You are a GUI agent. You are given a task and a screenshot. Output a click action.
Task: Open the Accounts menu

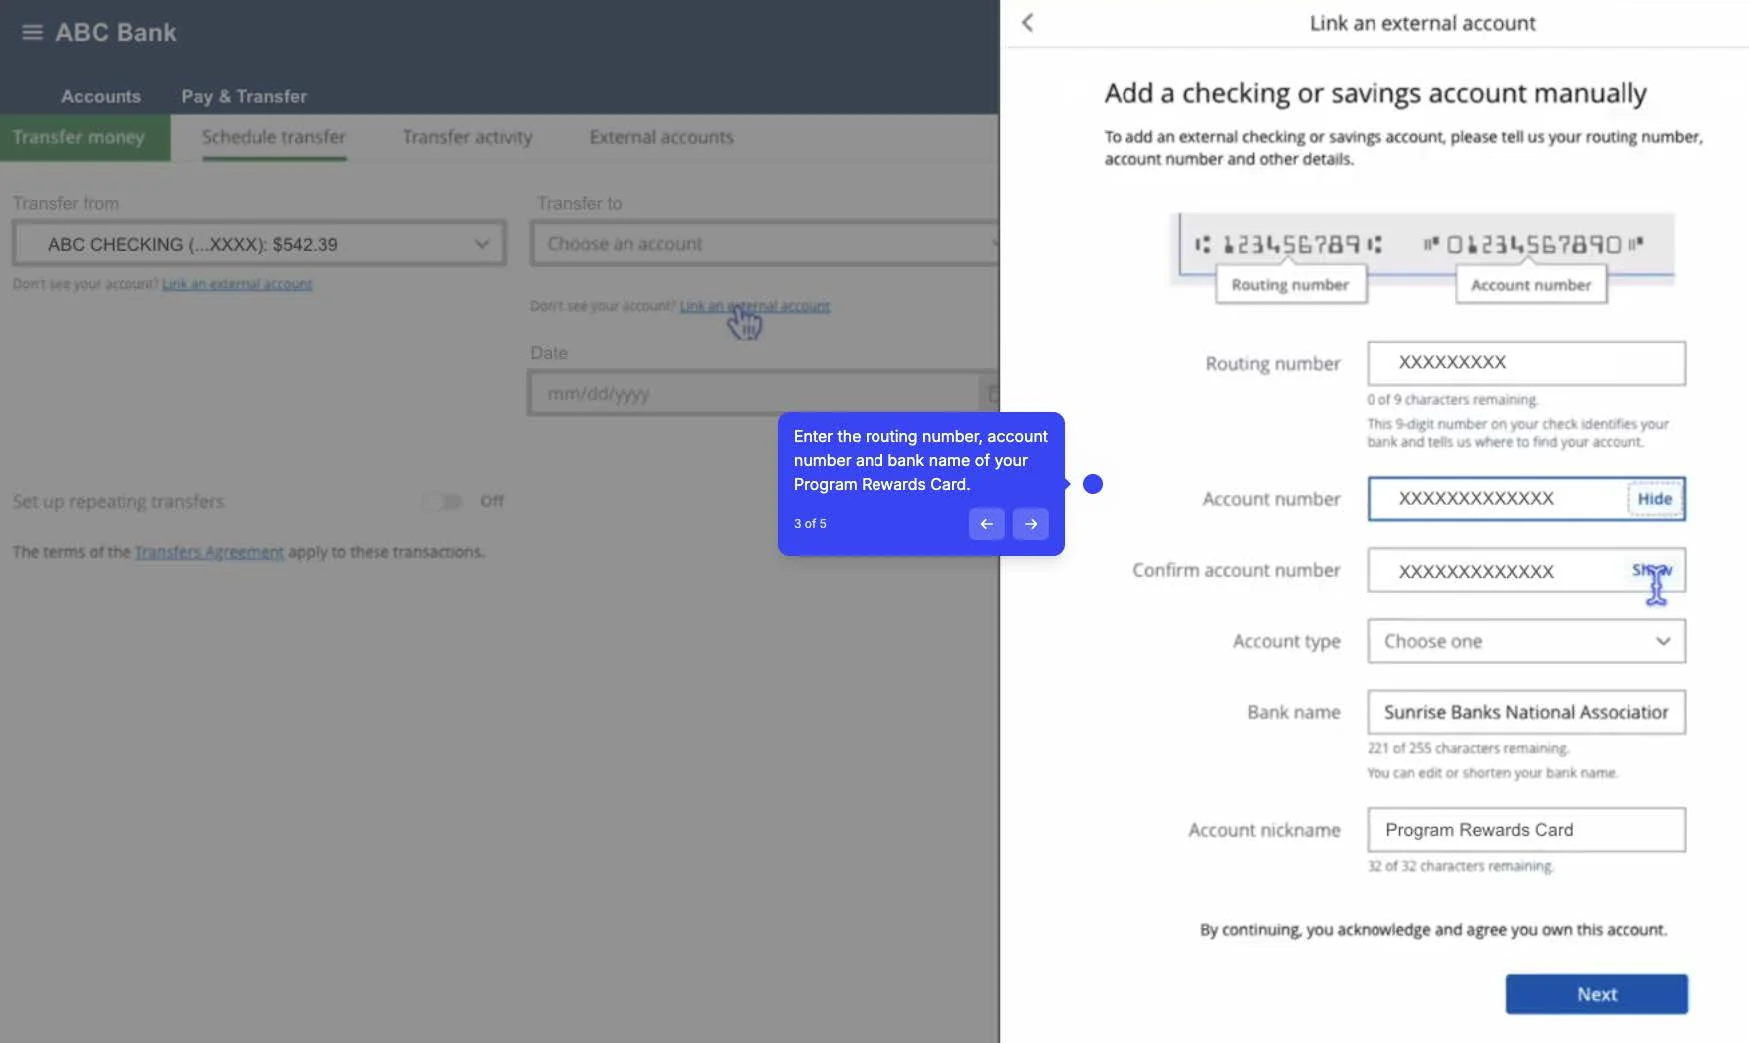point(101,96)
